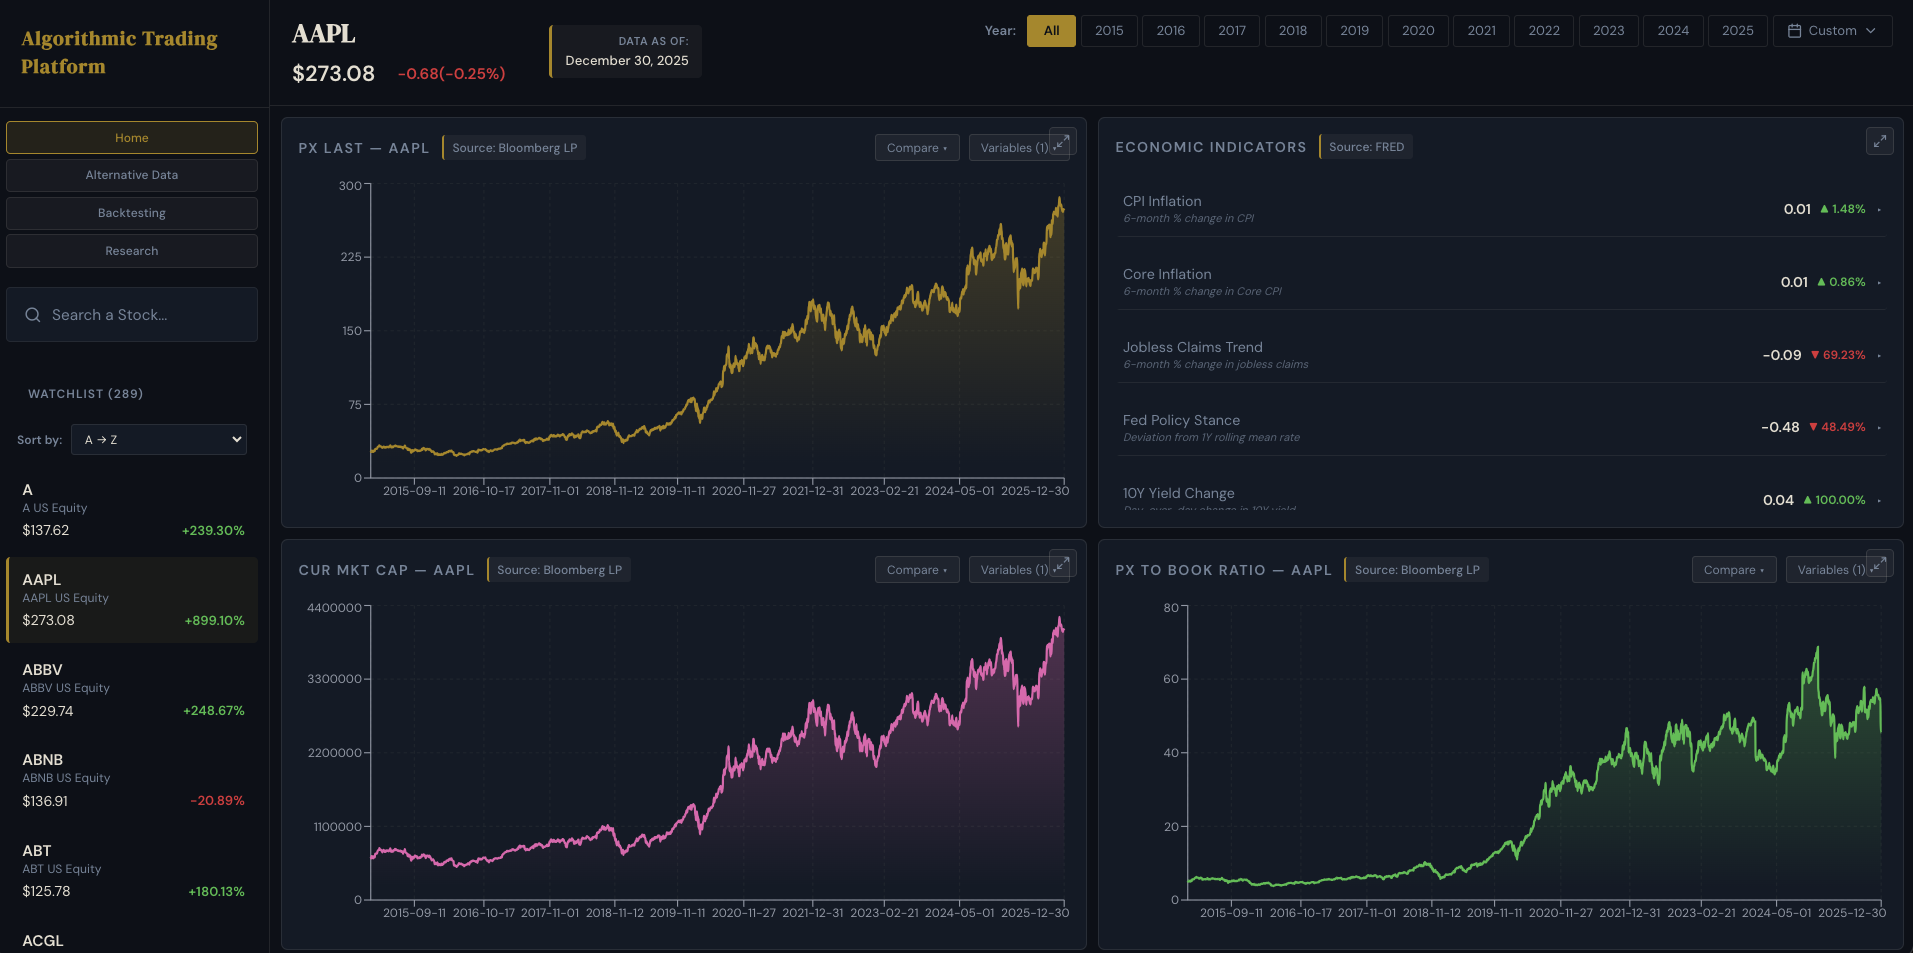Open the Sort by A→Z dropdown

tap(158, 439)
